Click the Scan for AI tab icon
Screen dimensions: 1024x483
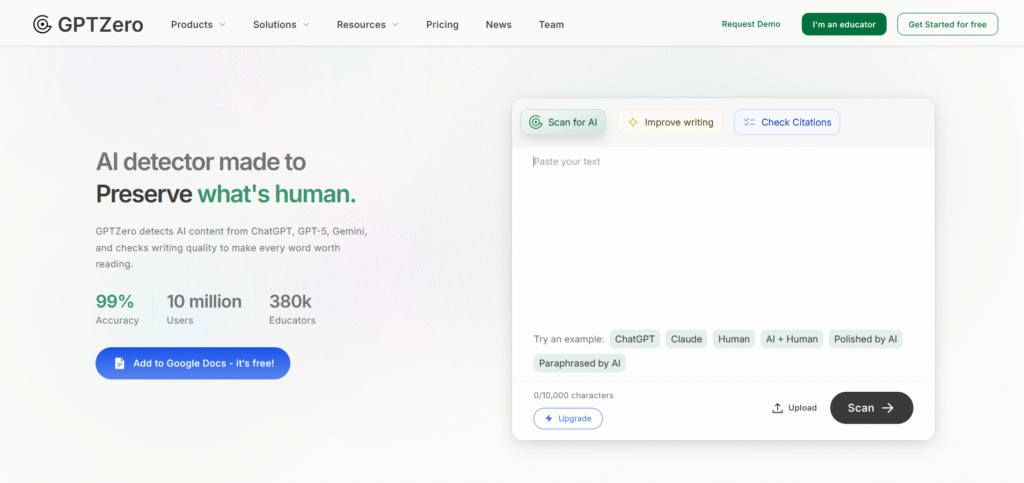(x=536, y=122)
